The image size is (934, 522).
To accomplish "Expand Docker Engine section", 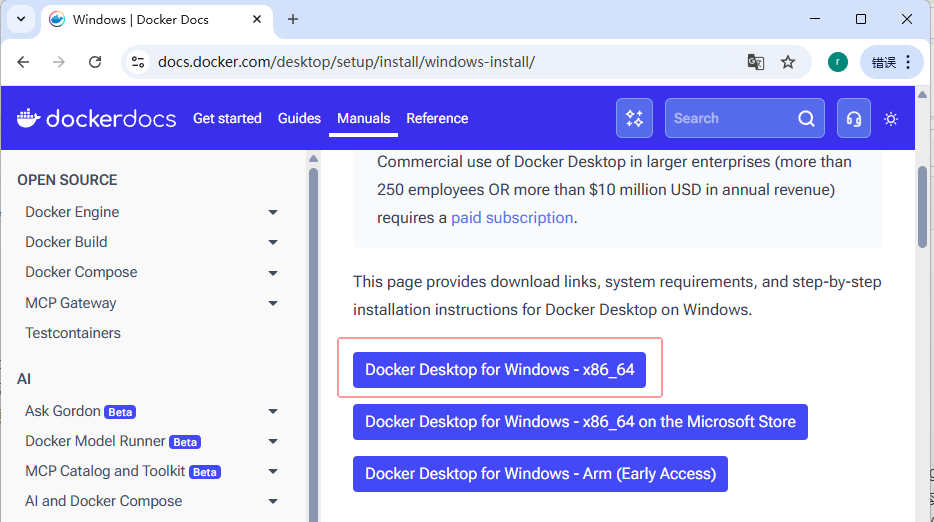I will [x=273, y=212].
